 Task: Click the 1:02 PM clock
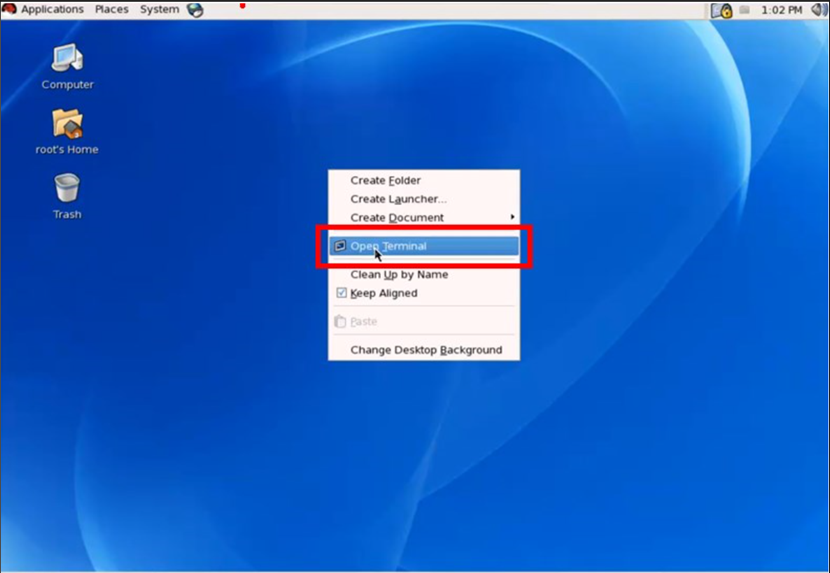coord(781,10)
